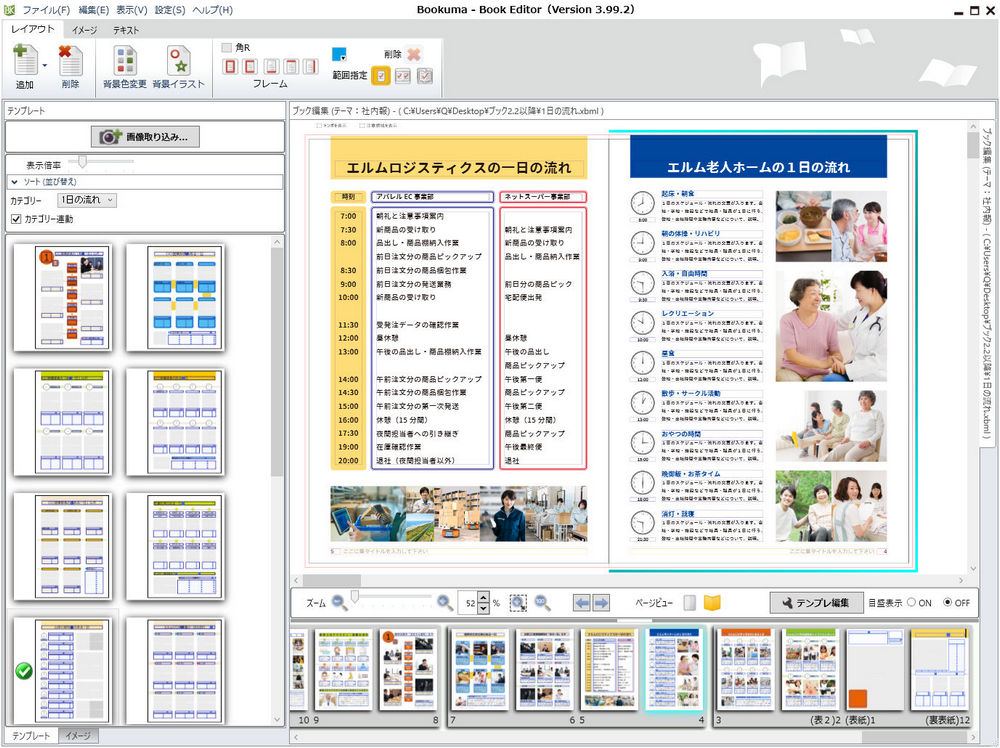Click the 表示倍率 display scale slider
This screenshot has height=748, width=1000.
pos(101,163)
